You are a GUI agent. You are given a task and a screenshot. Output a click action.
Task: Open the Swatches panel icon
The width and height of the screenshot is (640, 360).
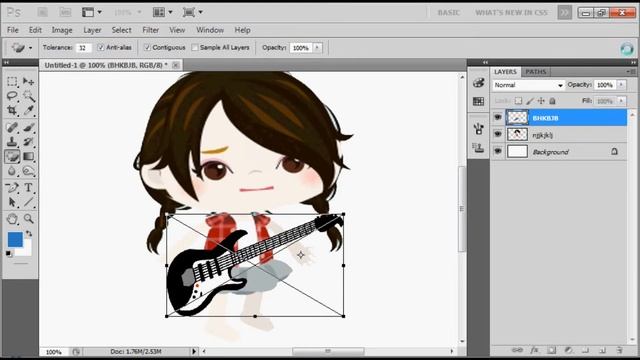(x=478, y=101)
